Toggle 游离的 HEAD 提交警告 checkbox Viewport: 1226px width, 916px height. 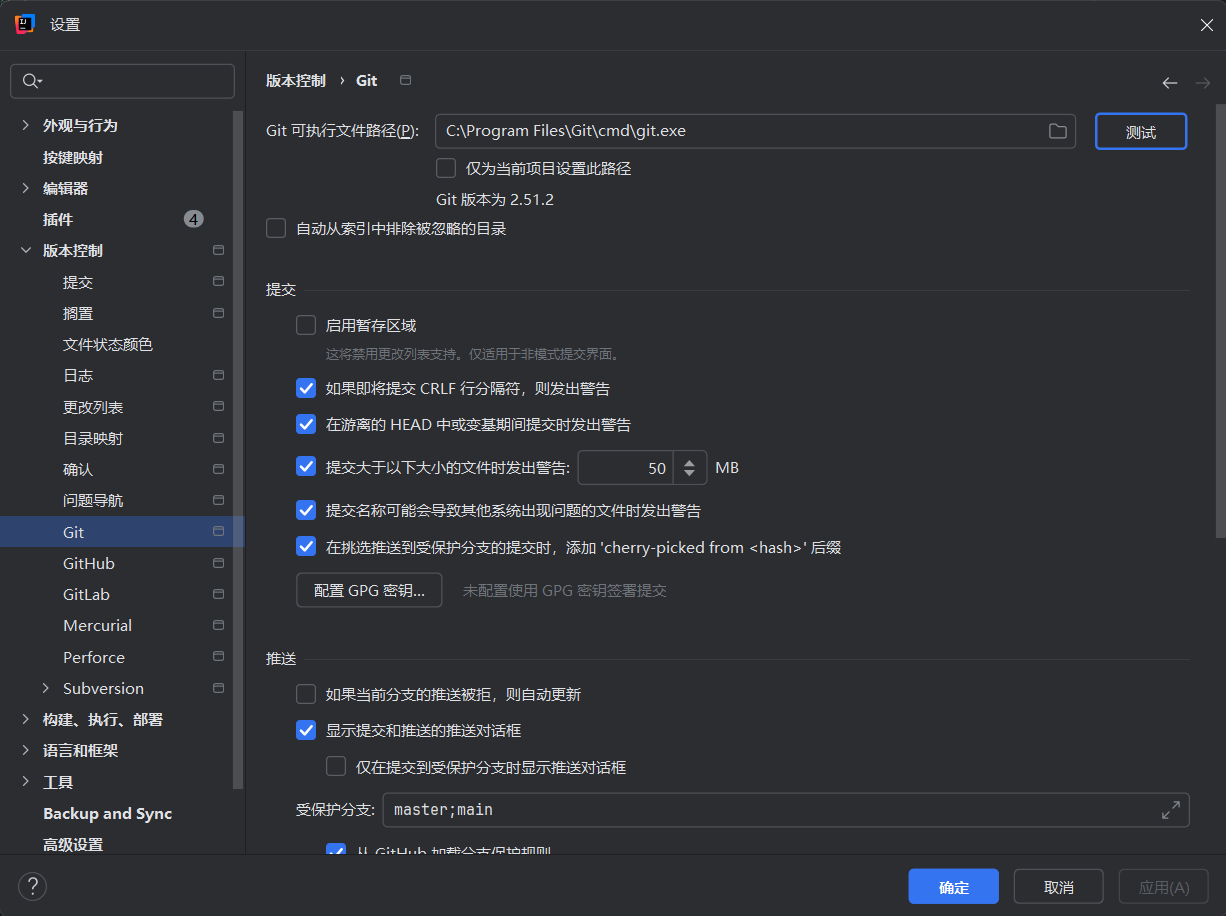coord(306,424)
